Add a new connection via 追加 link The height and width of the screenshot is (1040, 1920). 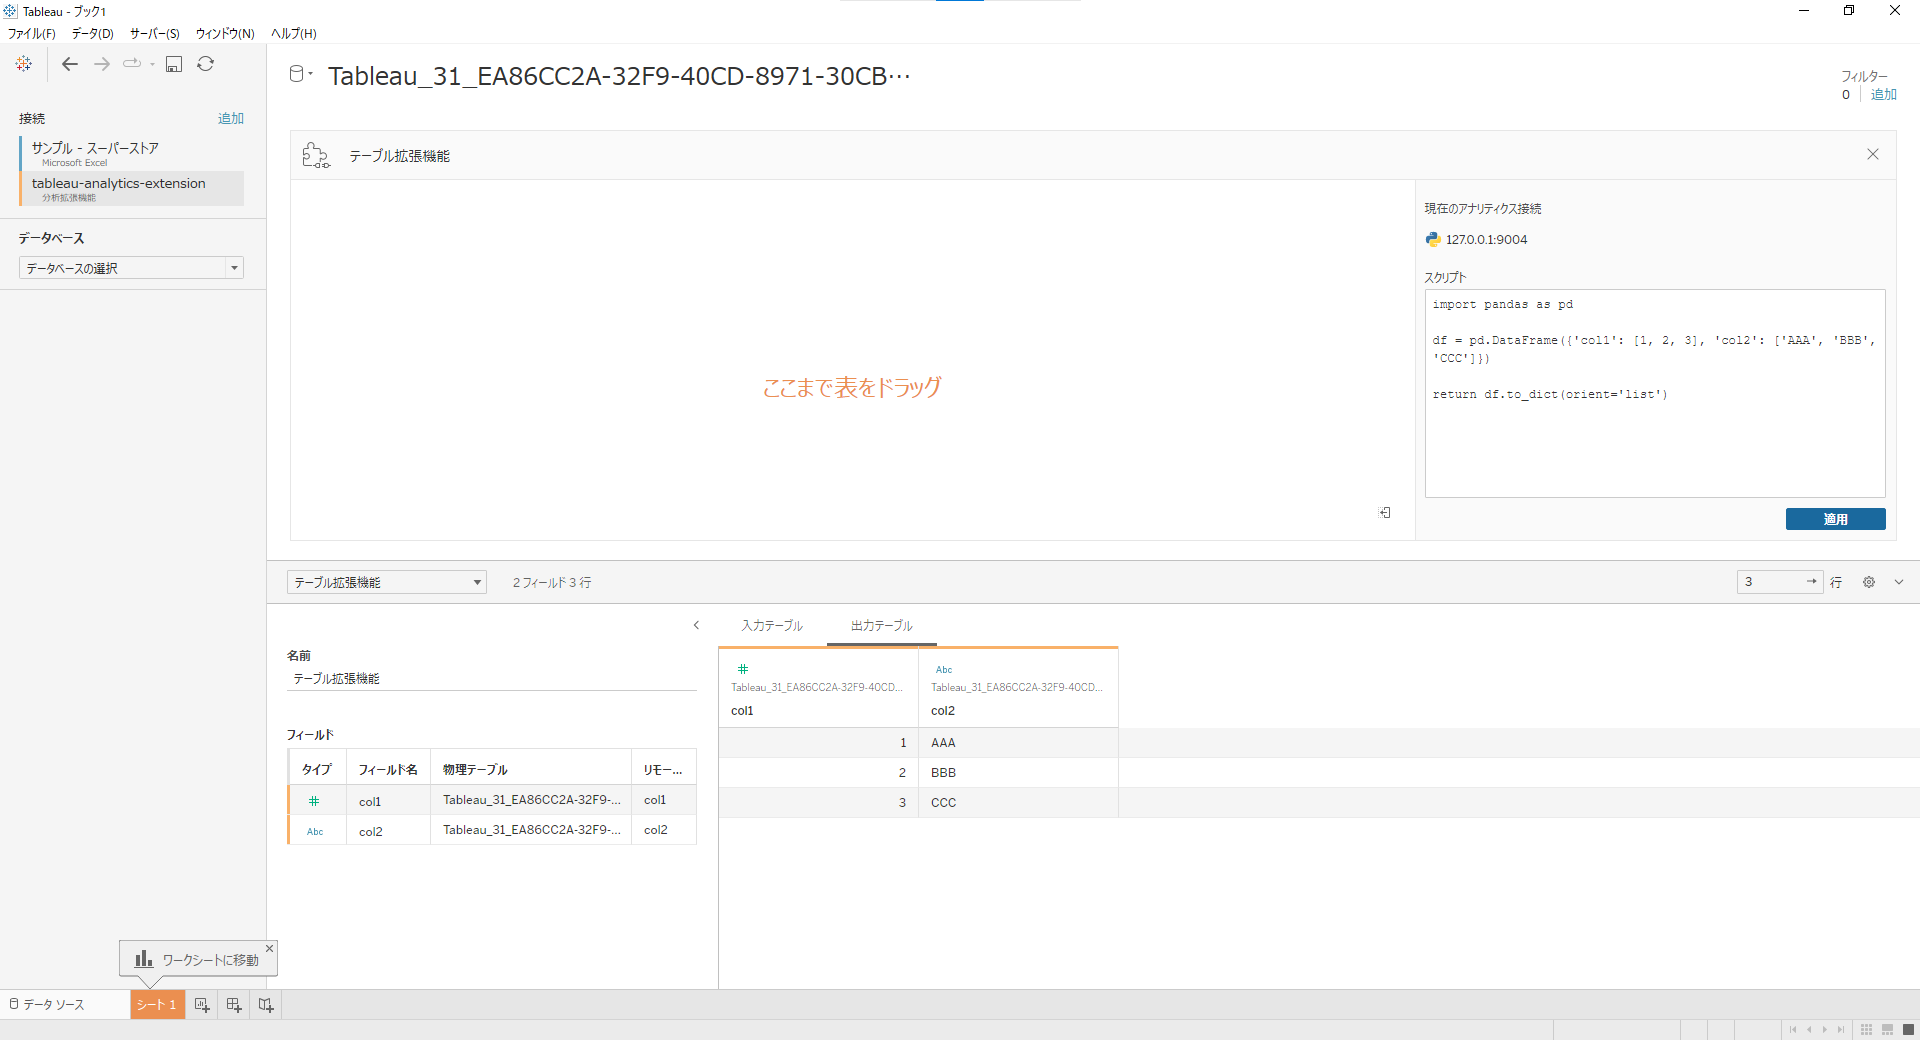[x=231, y=118]
